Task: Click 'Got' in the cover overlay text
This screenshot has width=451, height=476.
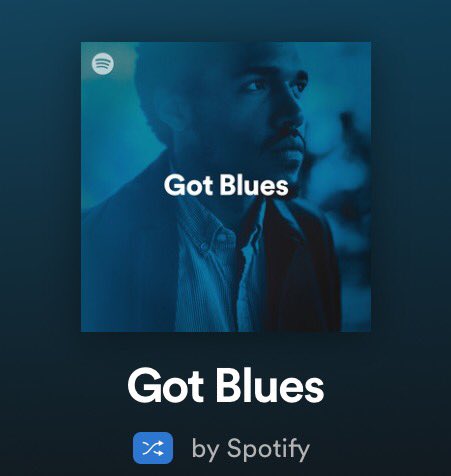Action: tap(188, 185)
